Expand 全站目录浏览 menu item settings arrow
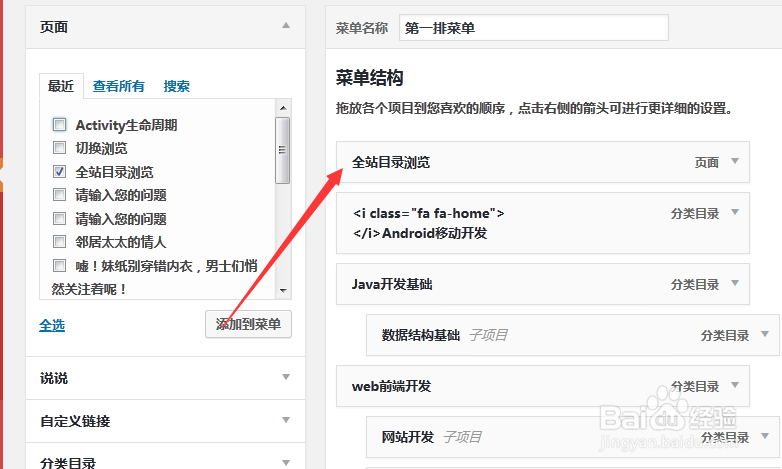This screenshot has width=782, height=469. click(735, 161)
